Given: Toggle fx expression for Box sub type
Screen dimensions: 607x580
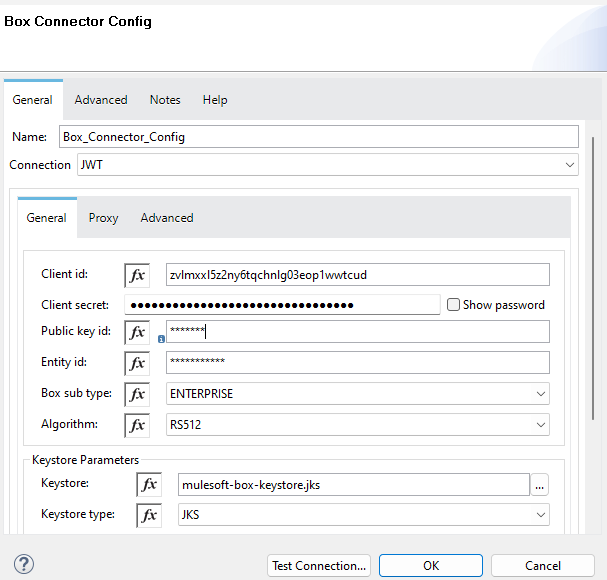Looking at the screenshot, I should (x=137, y=394).
